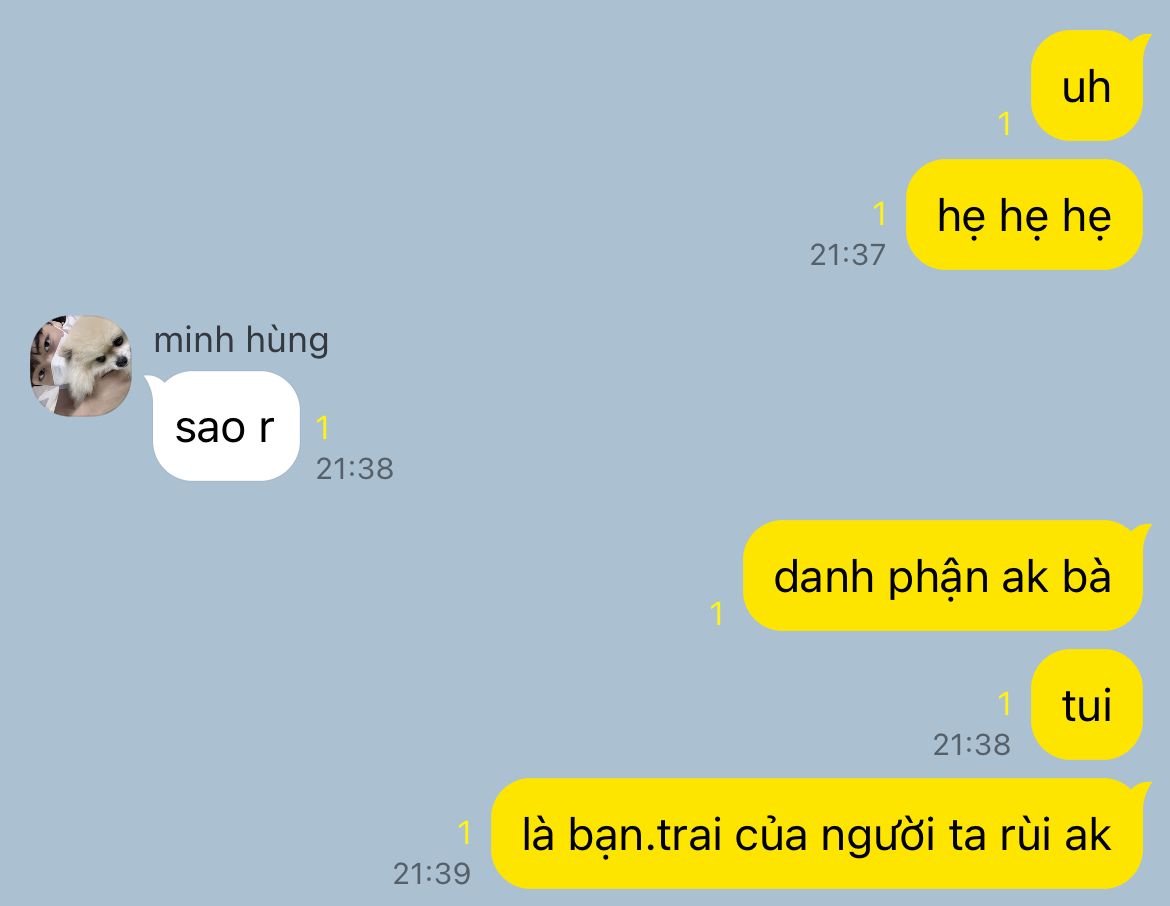Click the word 'phận' in the yellow bubble

pyautogui.click(x=939, y=578)
